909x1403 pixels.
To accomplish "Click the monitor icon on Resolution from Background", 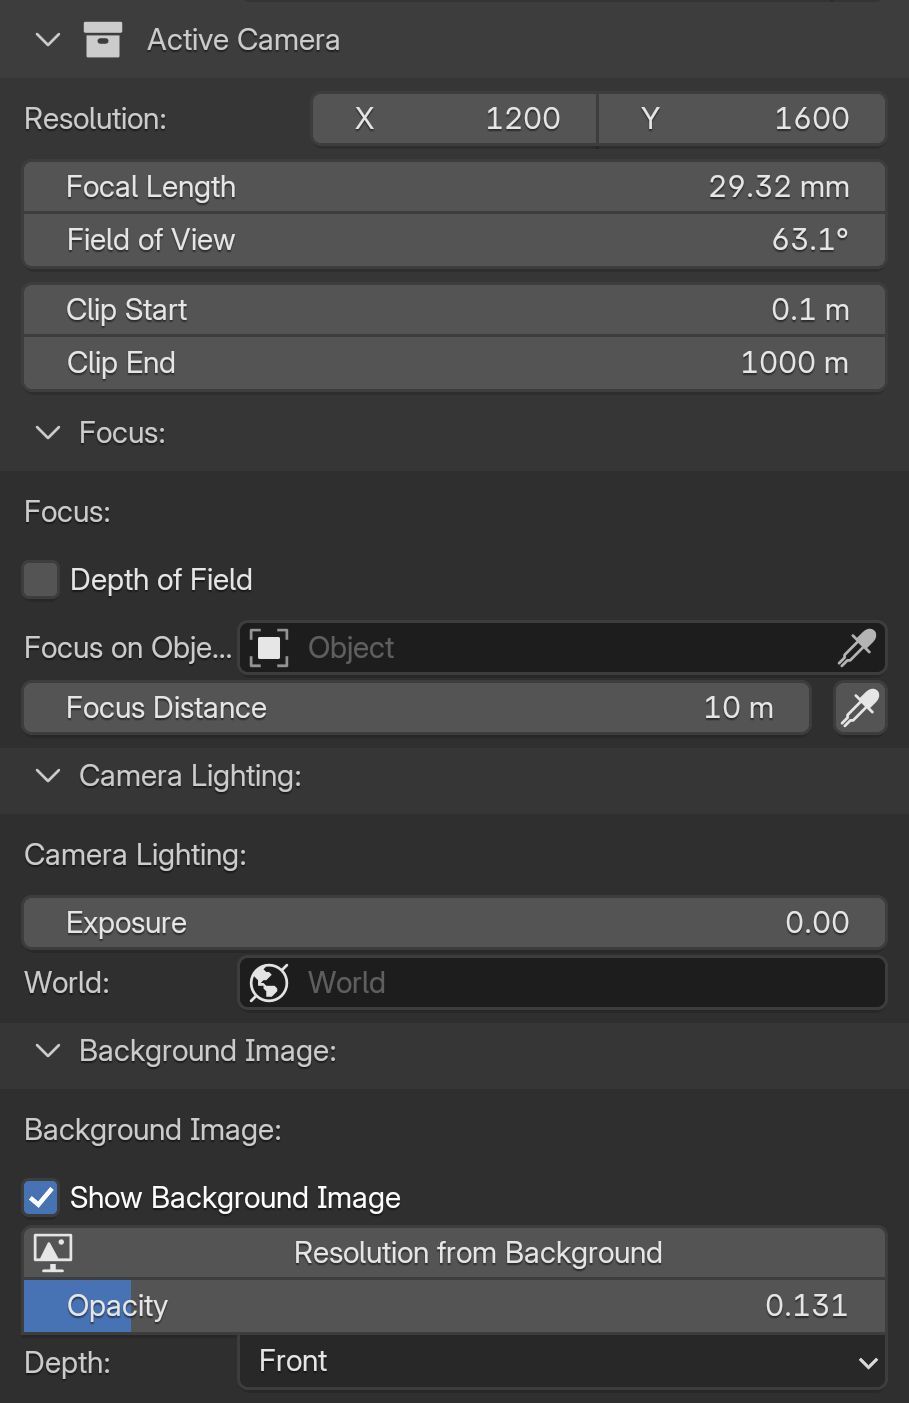I will click(x=53, y=1253).
